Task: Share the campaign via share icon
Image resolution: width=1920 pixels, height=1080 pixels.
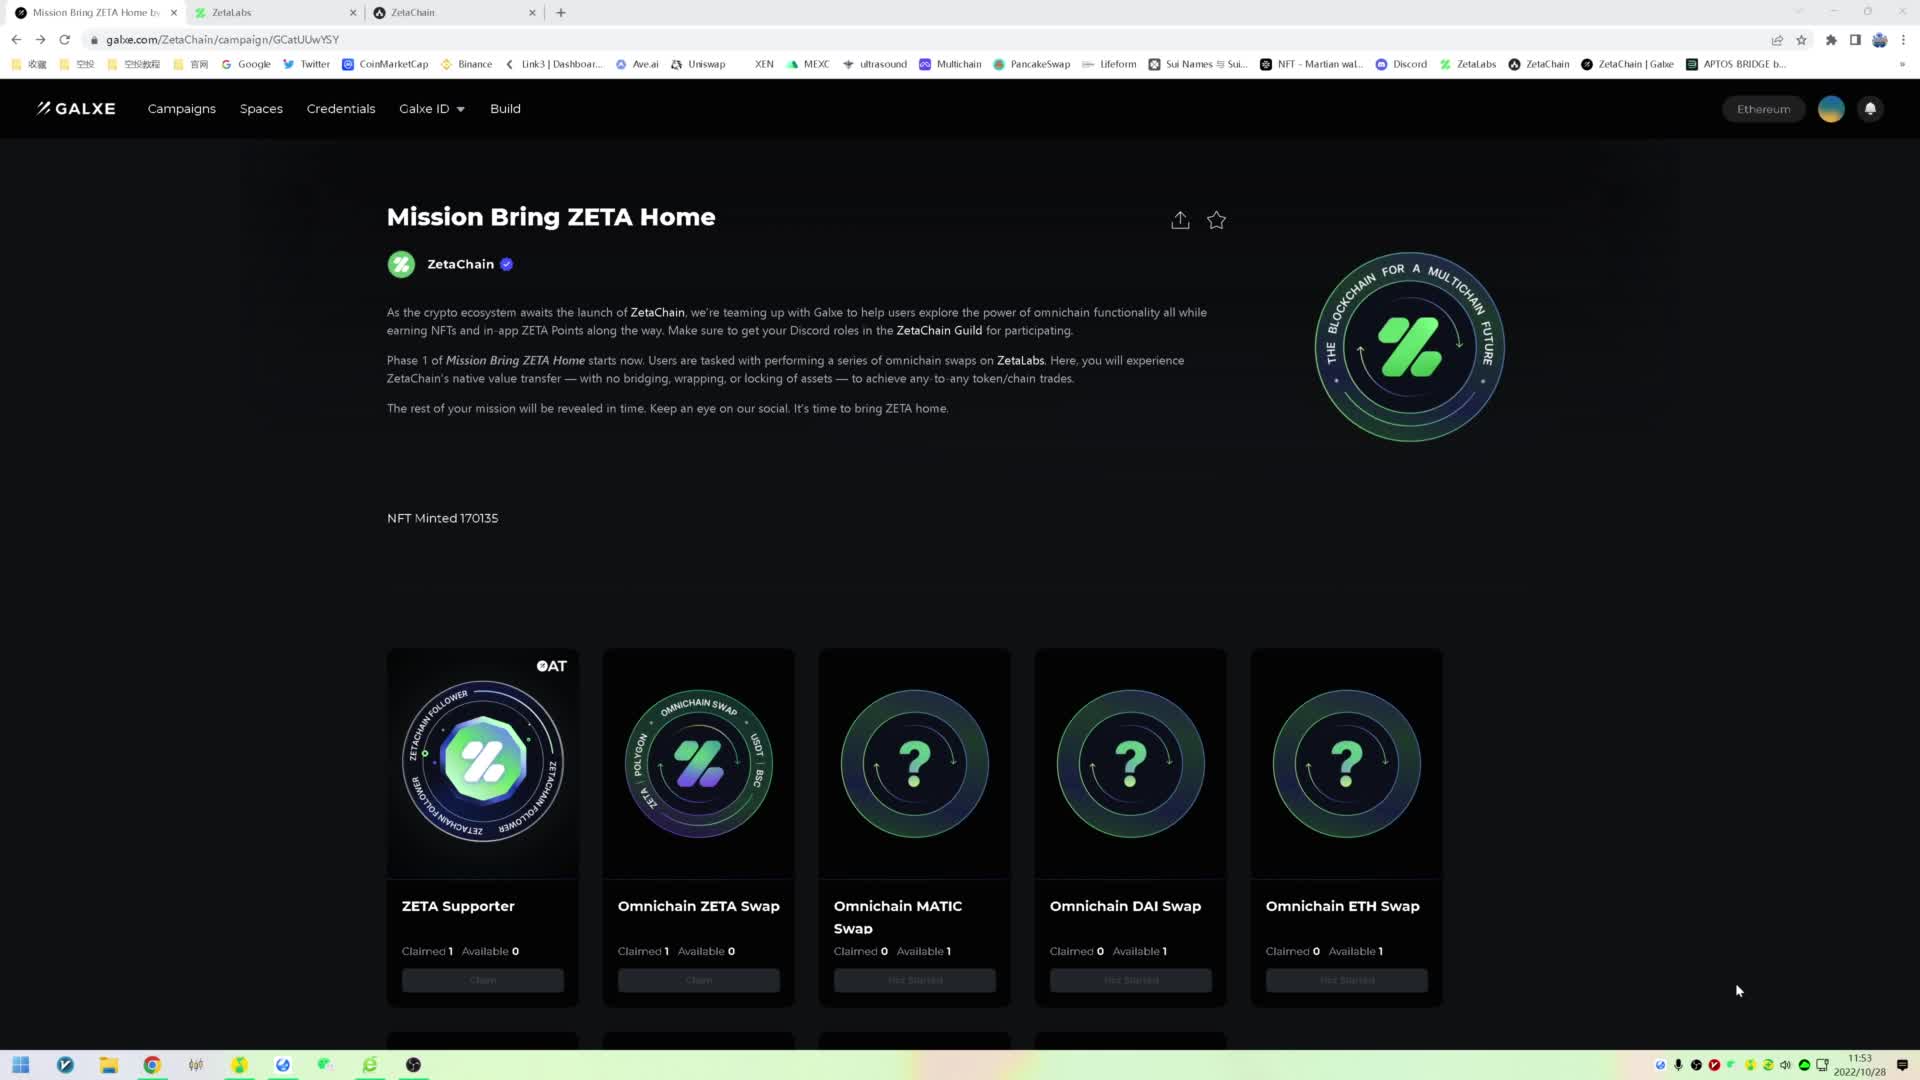Action: click(1180, 220)
